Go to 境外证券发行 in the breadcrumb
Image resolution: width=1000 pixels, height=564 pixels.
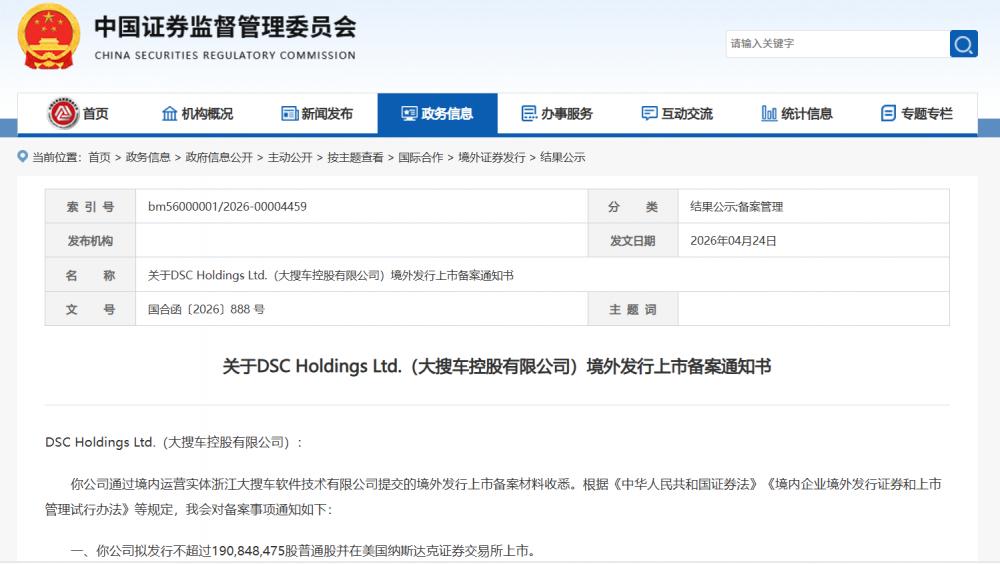(492, 157)
